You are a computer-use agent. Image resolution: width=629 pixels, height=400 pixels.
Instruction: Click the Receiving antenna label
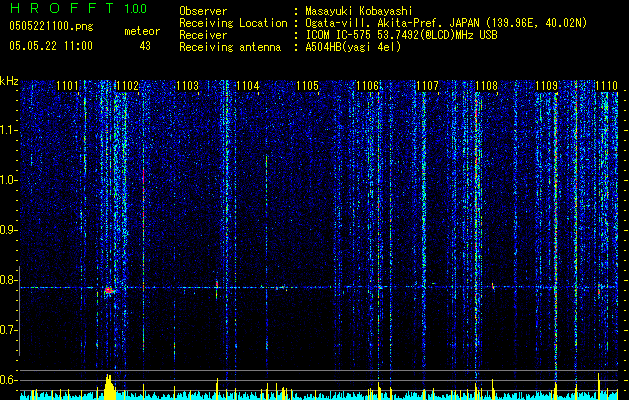(230, 47)
